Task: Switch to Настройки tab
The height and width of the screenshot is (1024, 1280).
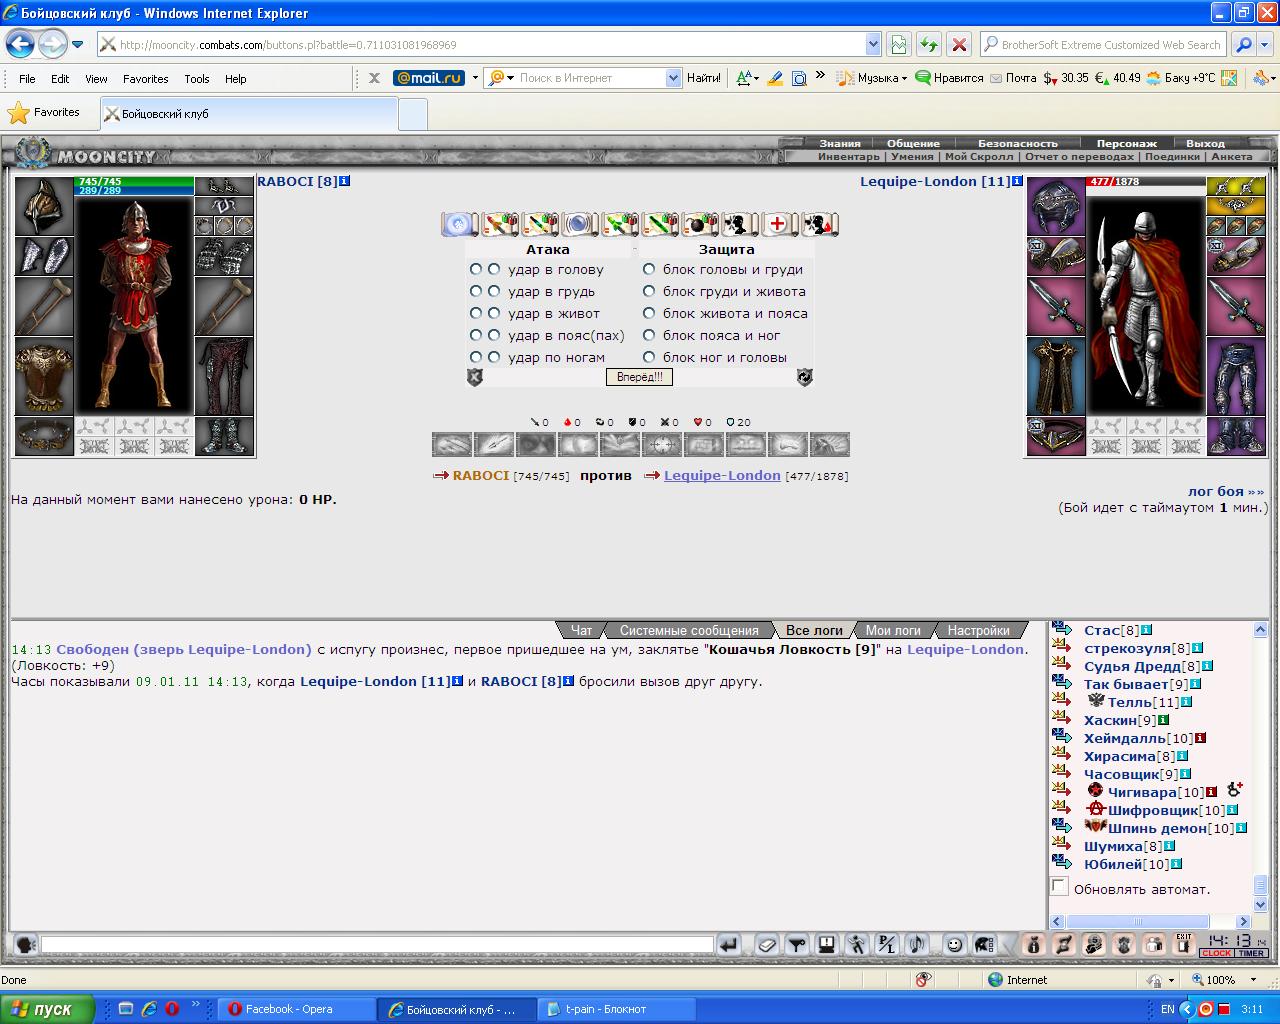Action: 978,630
